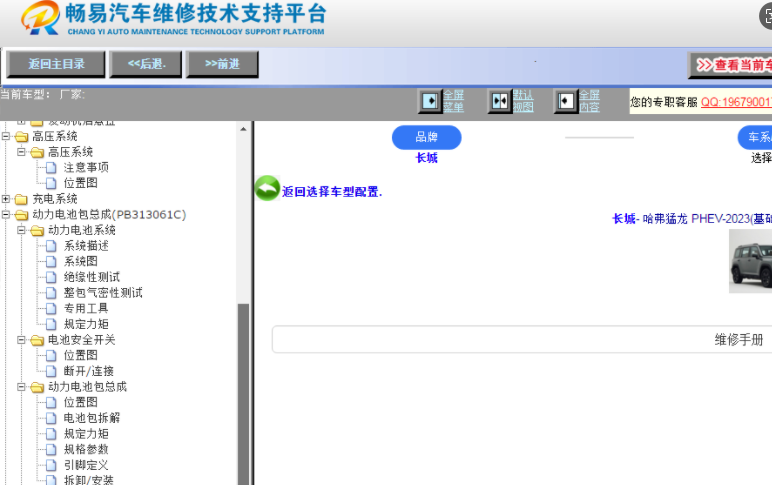Click the 断开/连接 page icon

click(x=51, y=371)
